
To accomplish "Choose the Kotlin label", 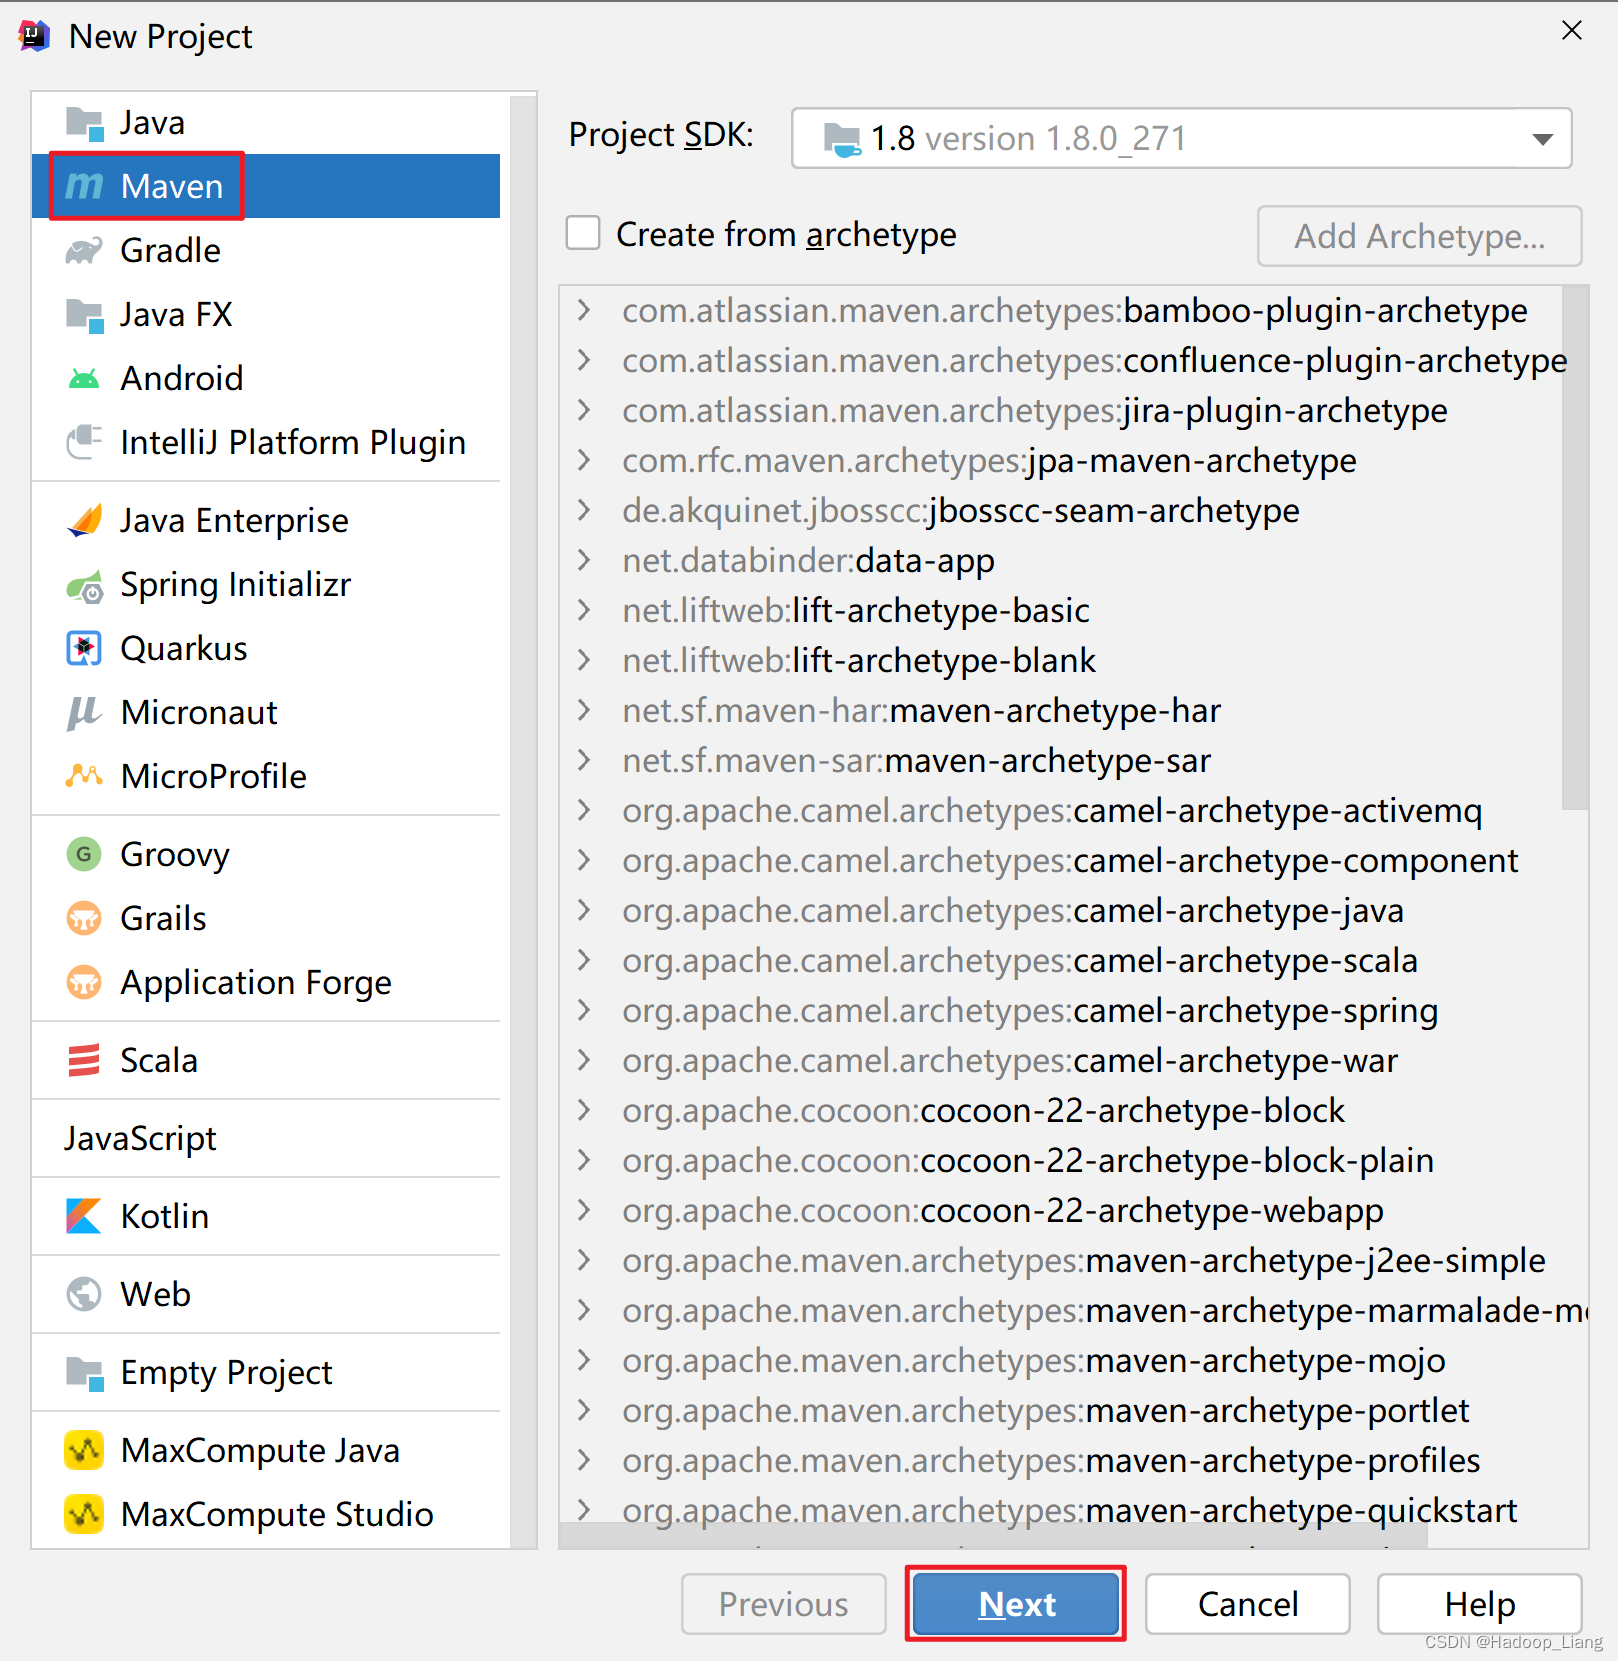I will pyautogui.click(x=165, y=1216).
